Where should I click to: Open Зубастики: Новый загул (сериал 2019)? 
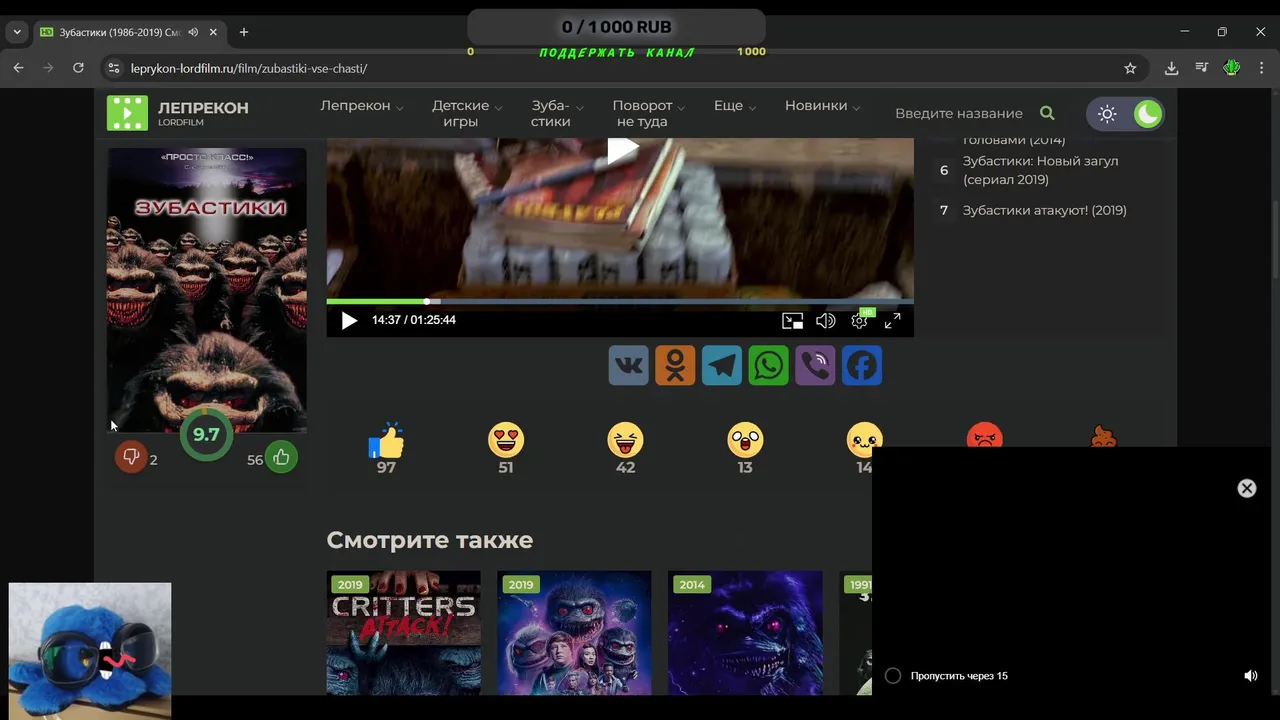pos(1040,170)
